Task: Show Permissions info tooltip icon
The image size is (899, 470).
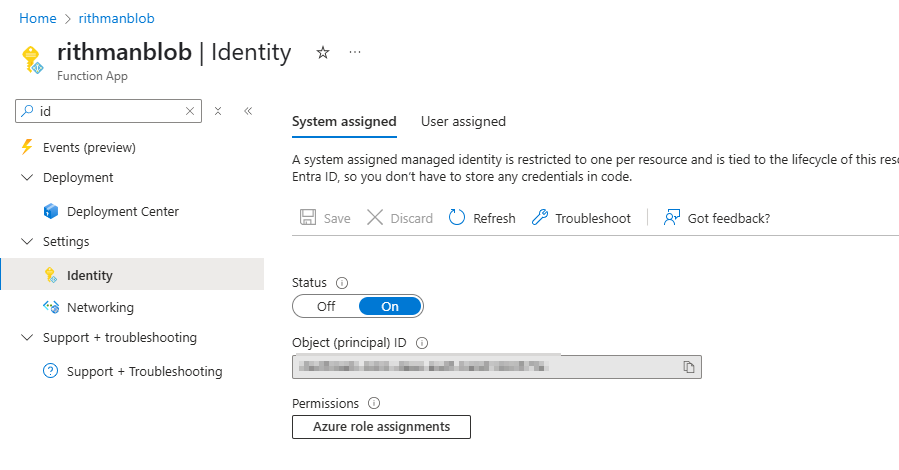Action: (x=374, y=404)
